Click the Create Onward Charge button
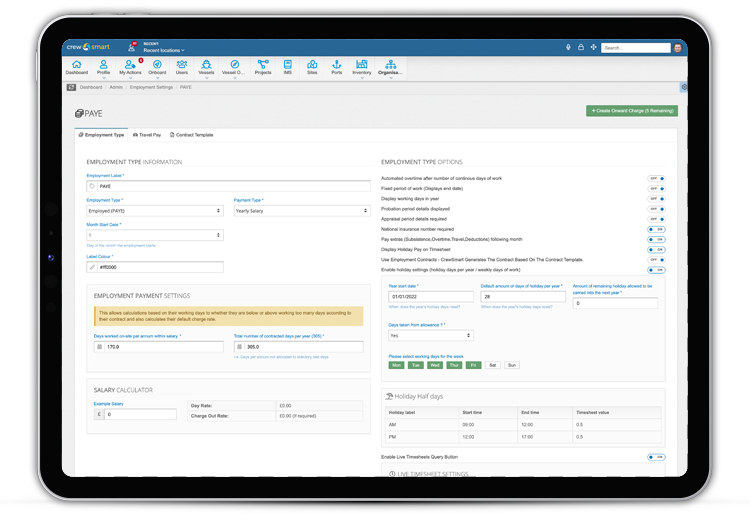This screenshot has height=520, width=750. (x=631, y=111)
